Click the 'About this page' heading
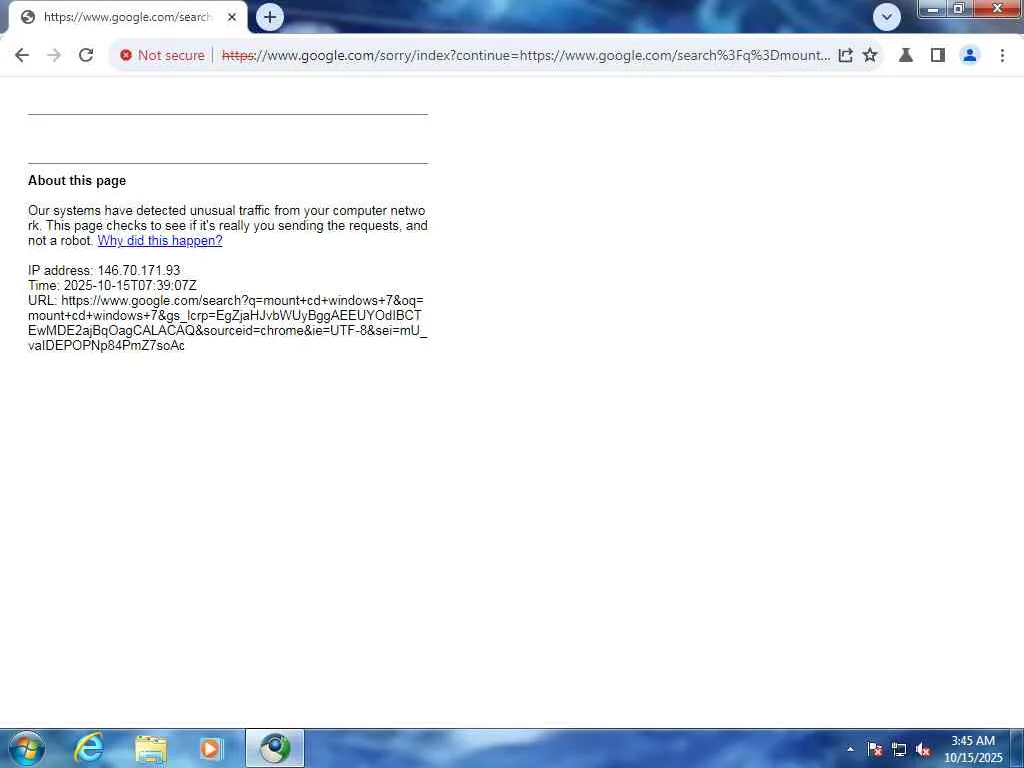Viewport: 1024px width, 768px height. (x=77, y=181)
